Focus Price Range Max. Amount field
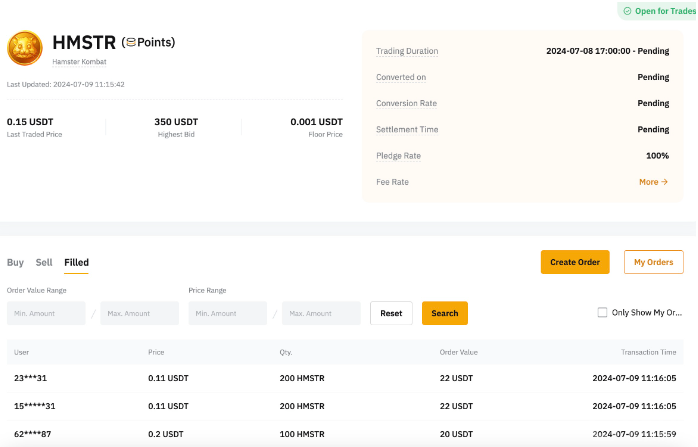Screen dimensions: 698x447 click(x=321, y=313)
